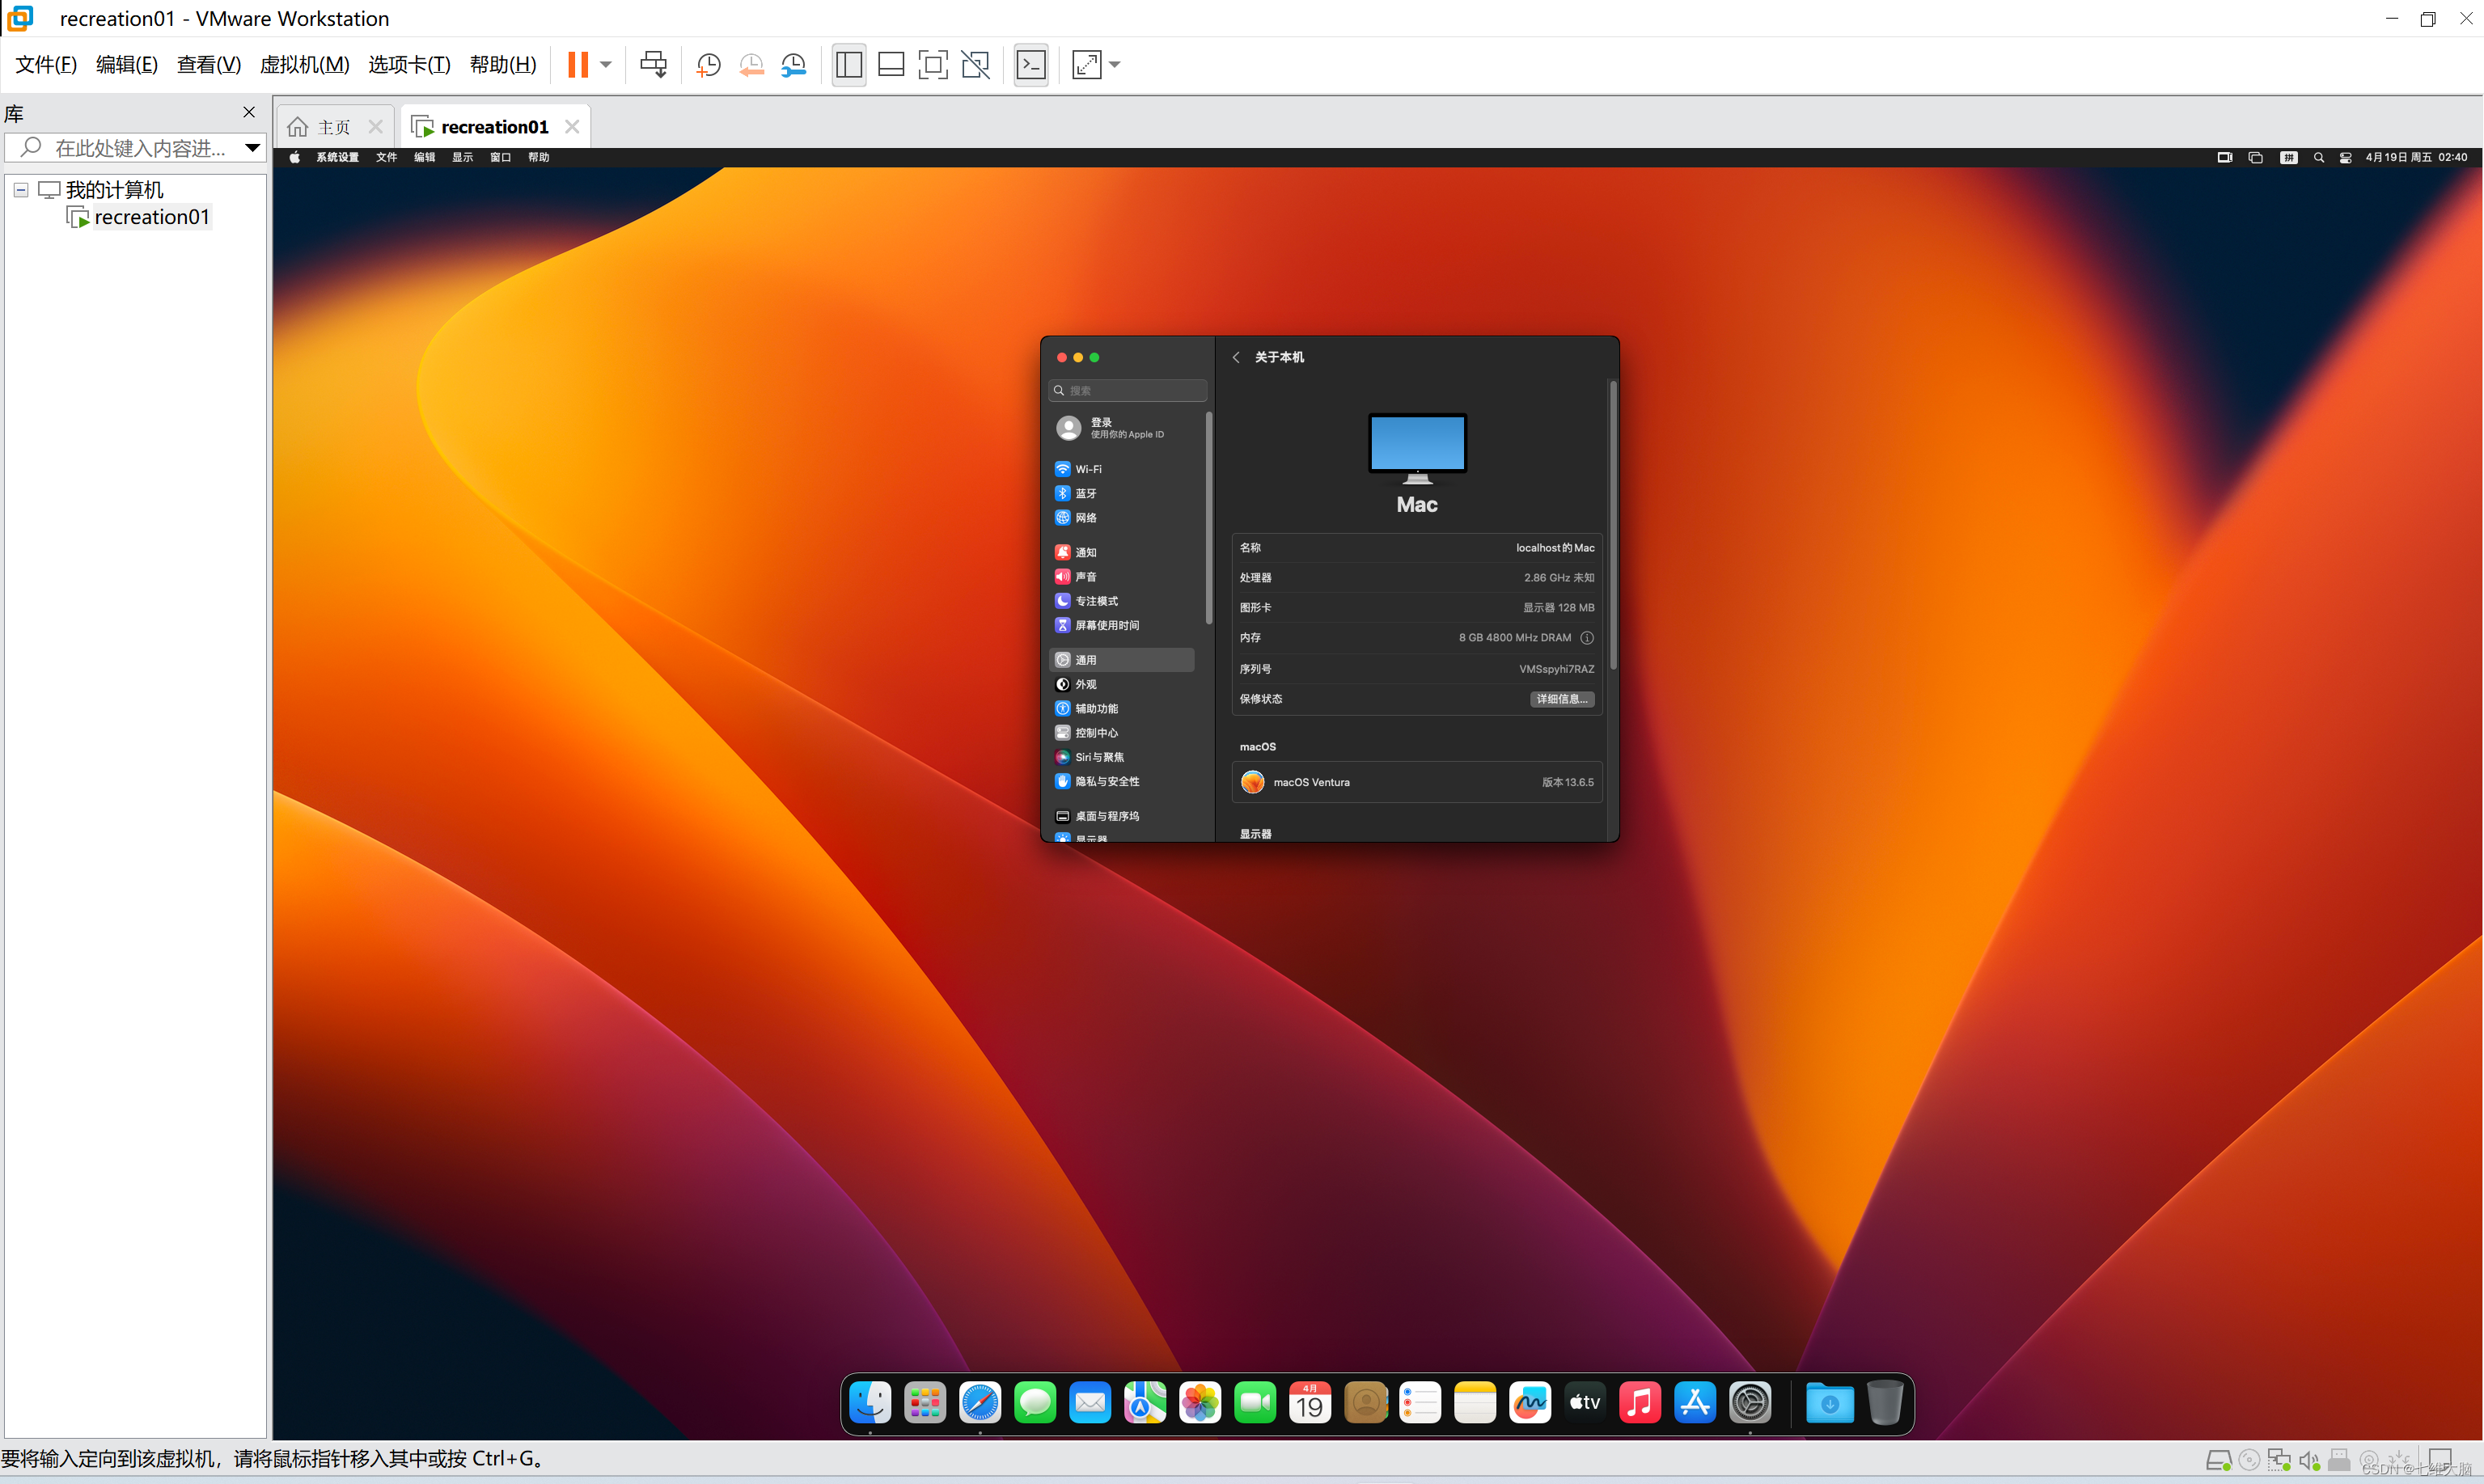Select 屏幕使用时间 in the settings sidebar
This screenshot has height=1484, width=2484.
(x=1123, y=625)
